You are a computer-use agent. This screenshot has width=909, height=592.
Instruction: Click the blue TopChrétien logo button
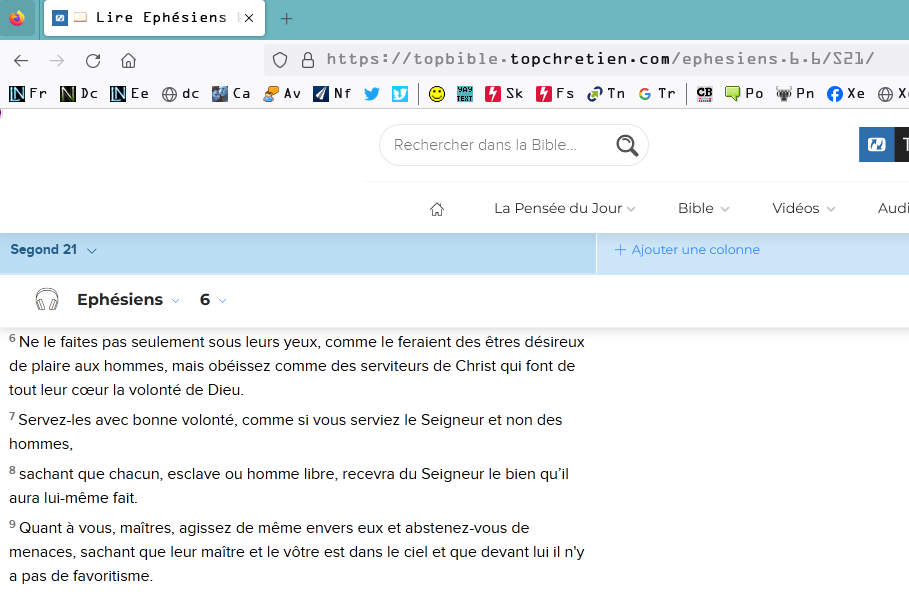pos(877,144)
